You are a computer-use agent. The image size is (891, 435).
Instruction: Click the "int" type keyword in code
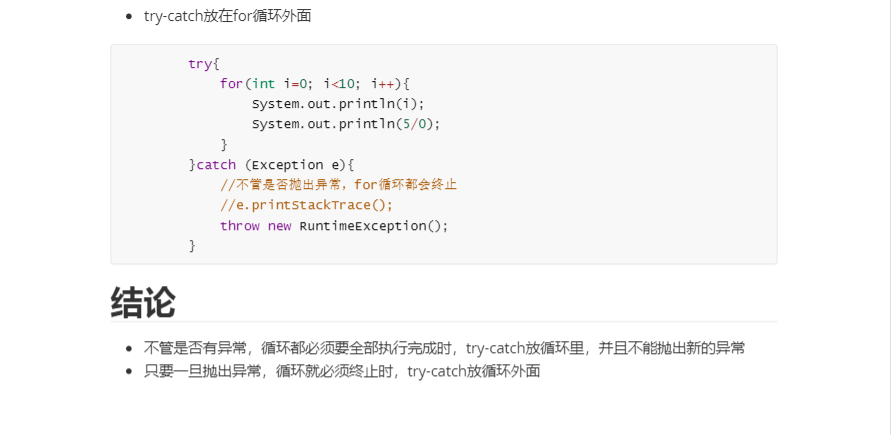263,83
